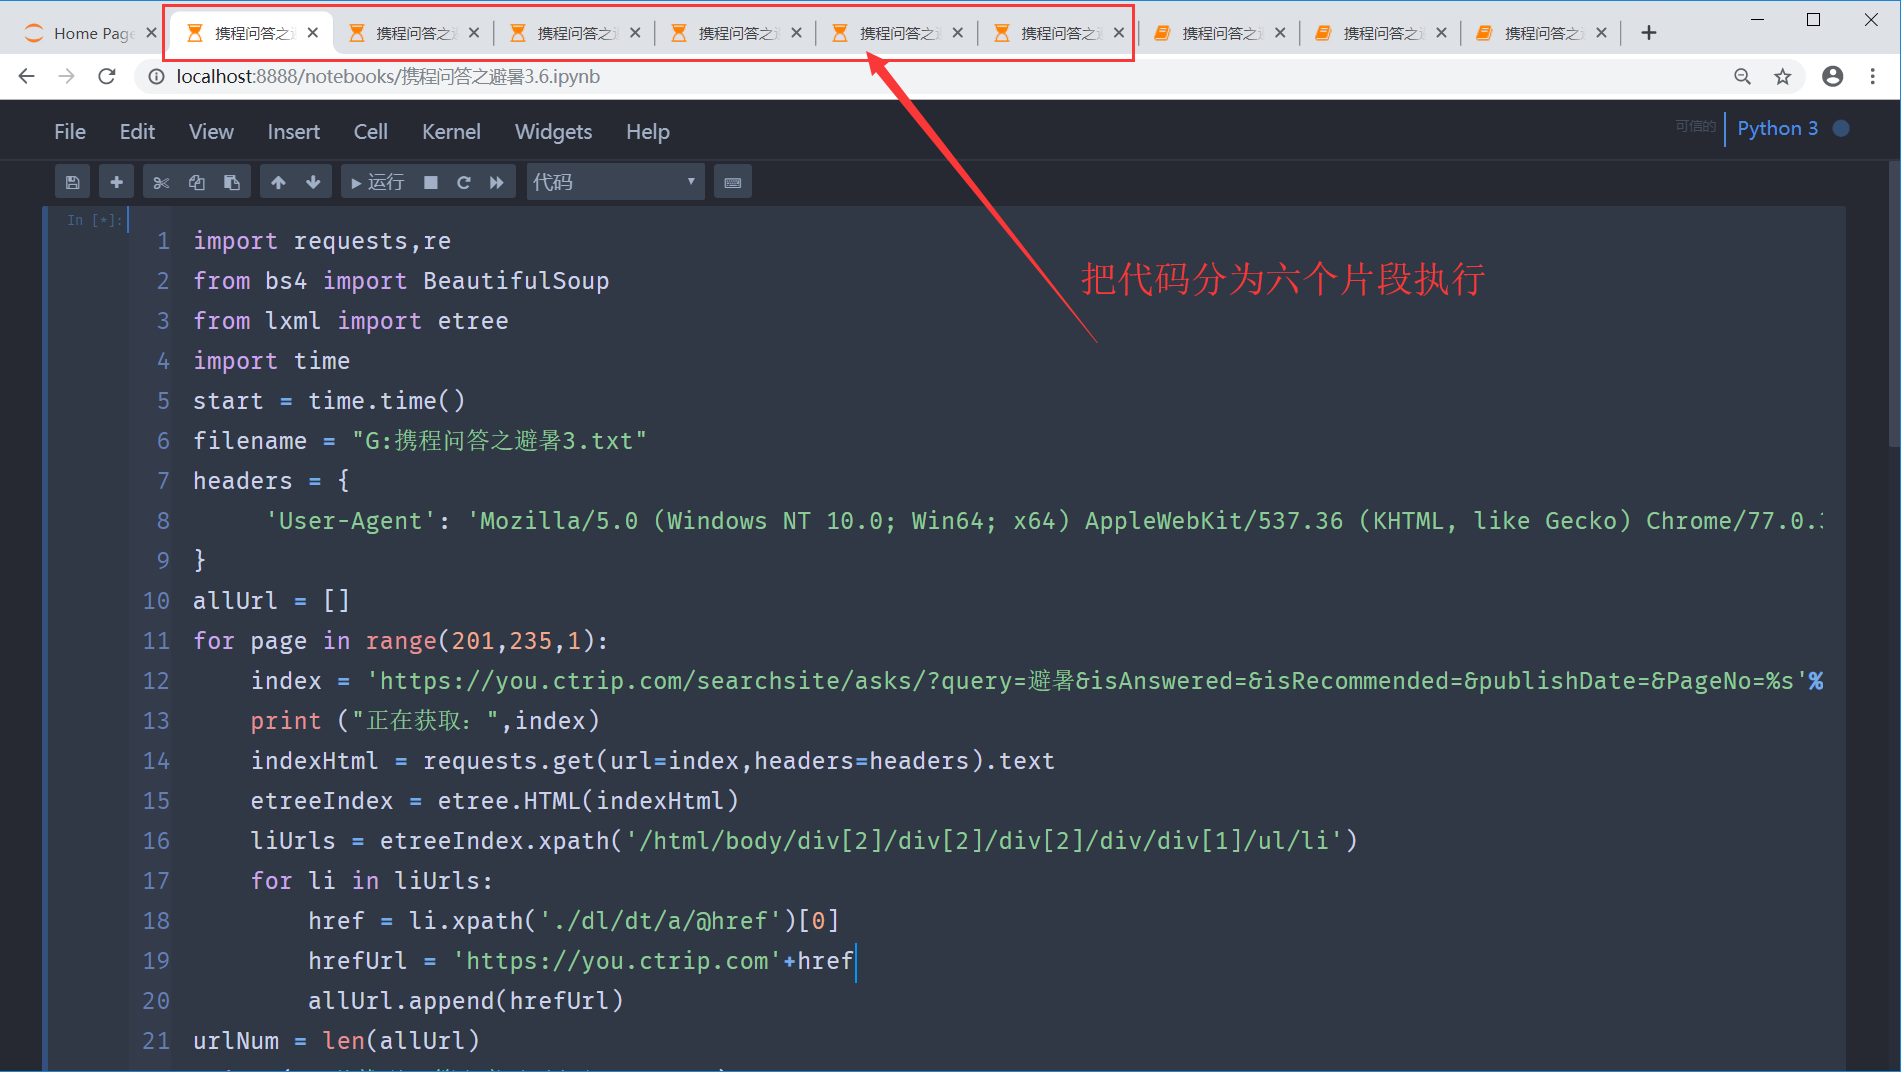View site information icon in address bar
The width and height of the screenshot is (1901, 1072).
coord(156,76)
